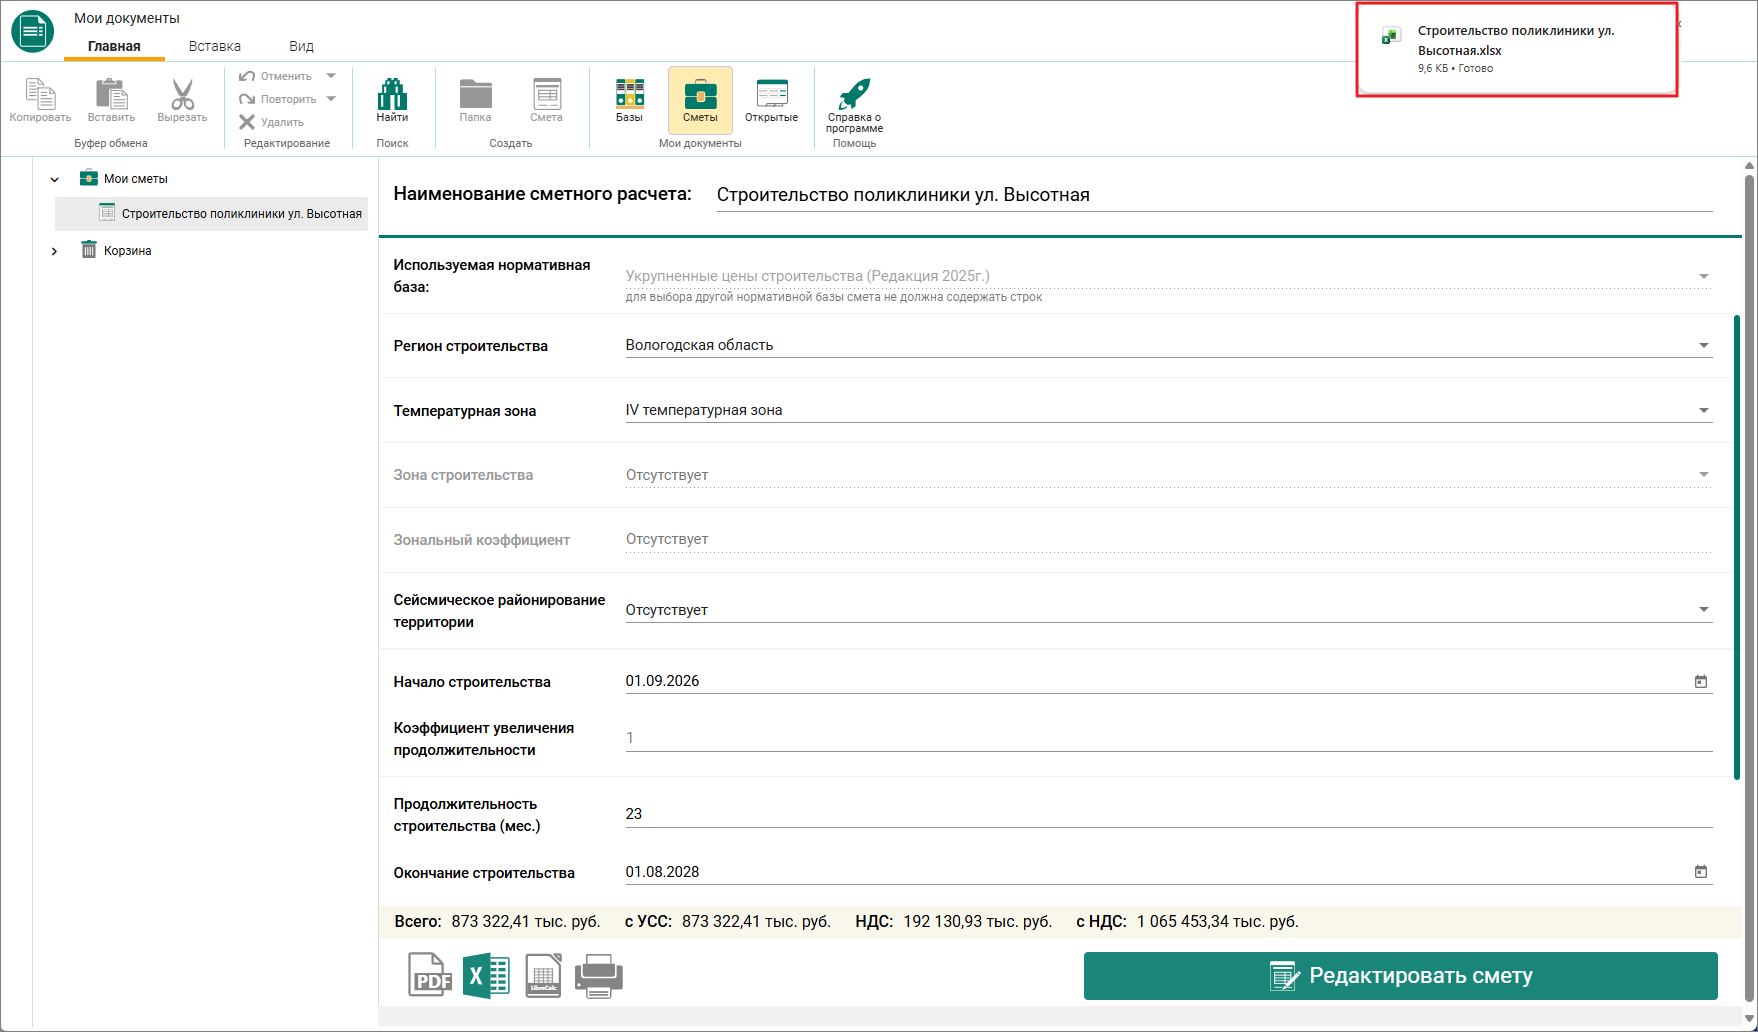Export the estimate to Excel
1758x1032 pixels.
pos(487,975)
